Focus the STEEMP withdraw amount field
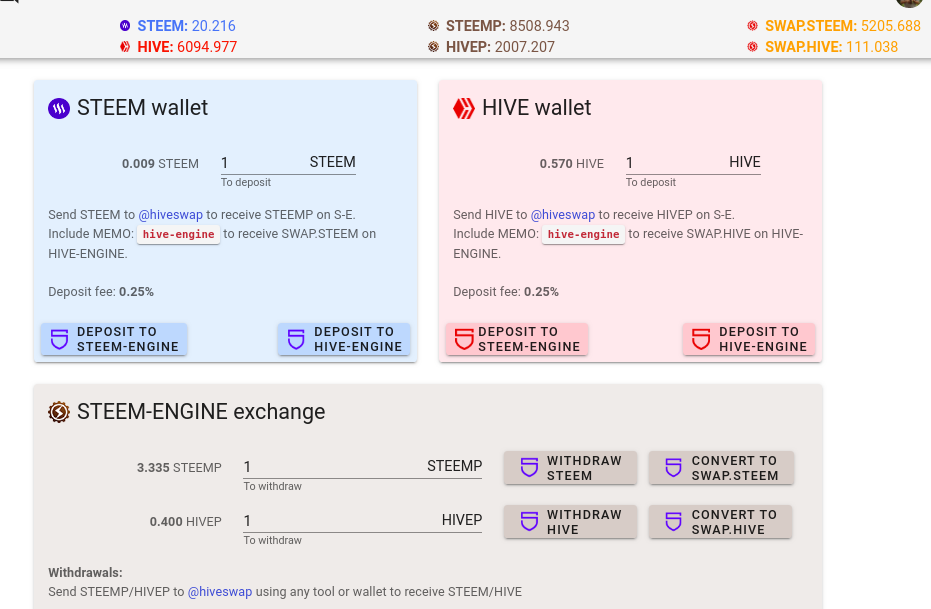This screenshot has width=931, height=609. pos(363,467)
